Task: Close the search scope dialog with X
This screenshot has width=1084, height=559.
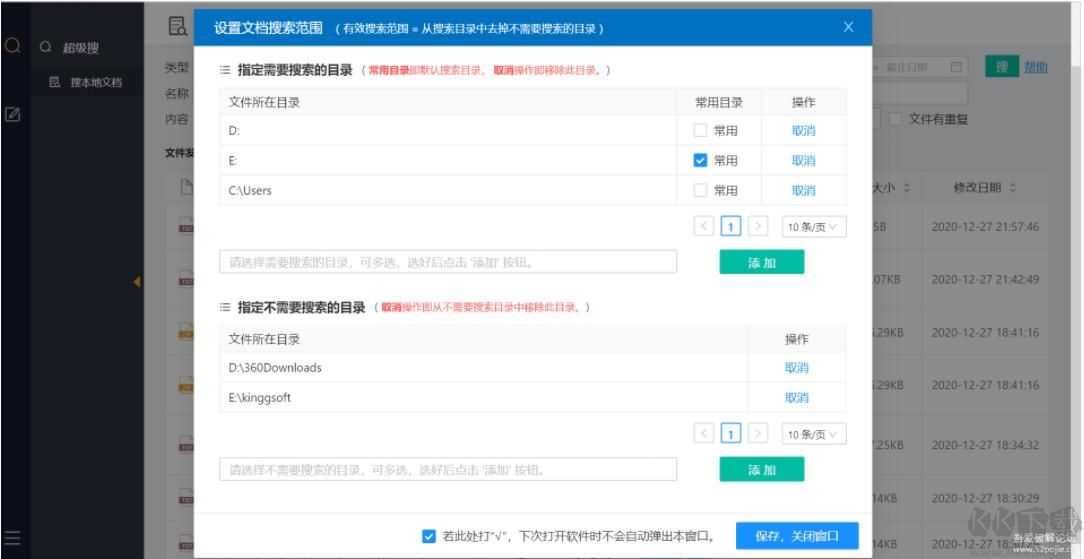Action: [848, 27]
